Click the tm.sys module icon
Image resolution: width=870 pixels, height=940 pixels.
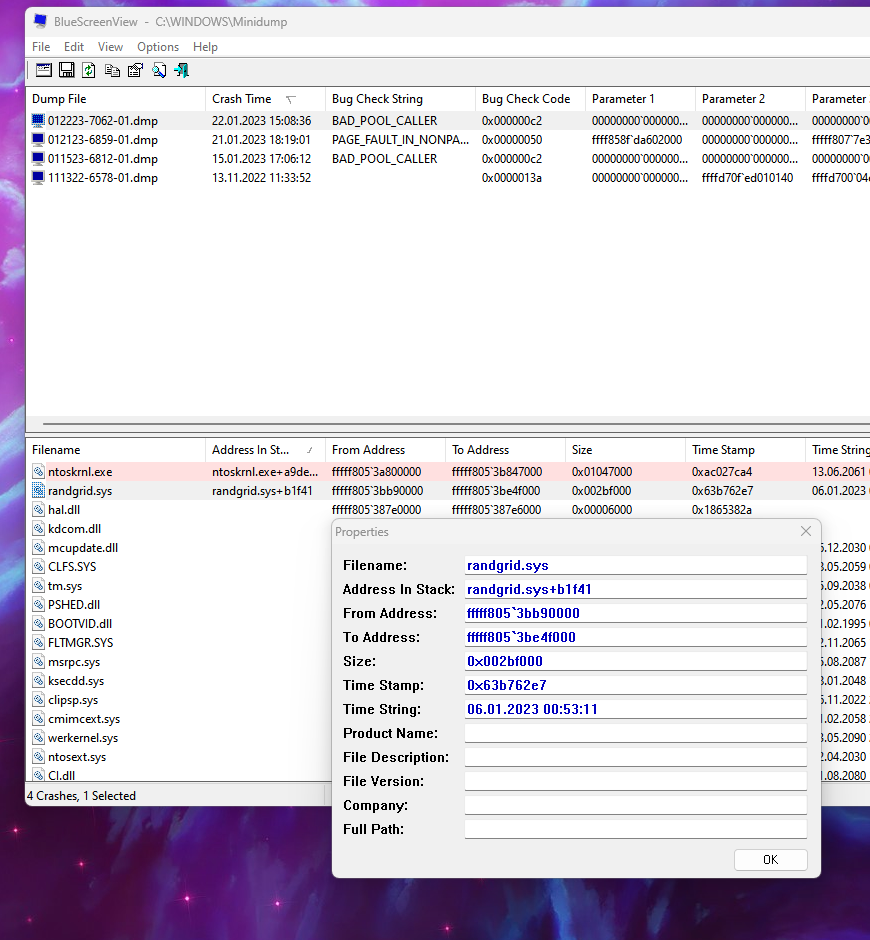[x=38, y=586]
